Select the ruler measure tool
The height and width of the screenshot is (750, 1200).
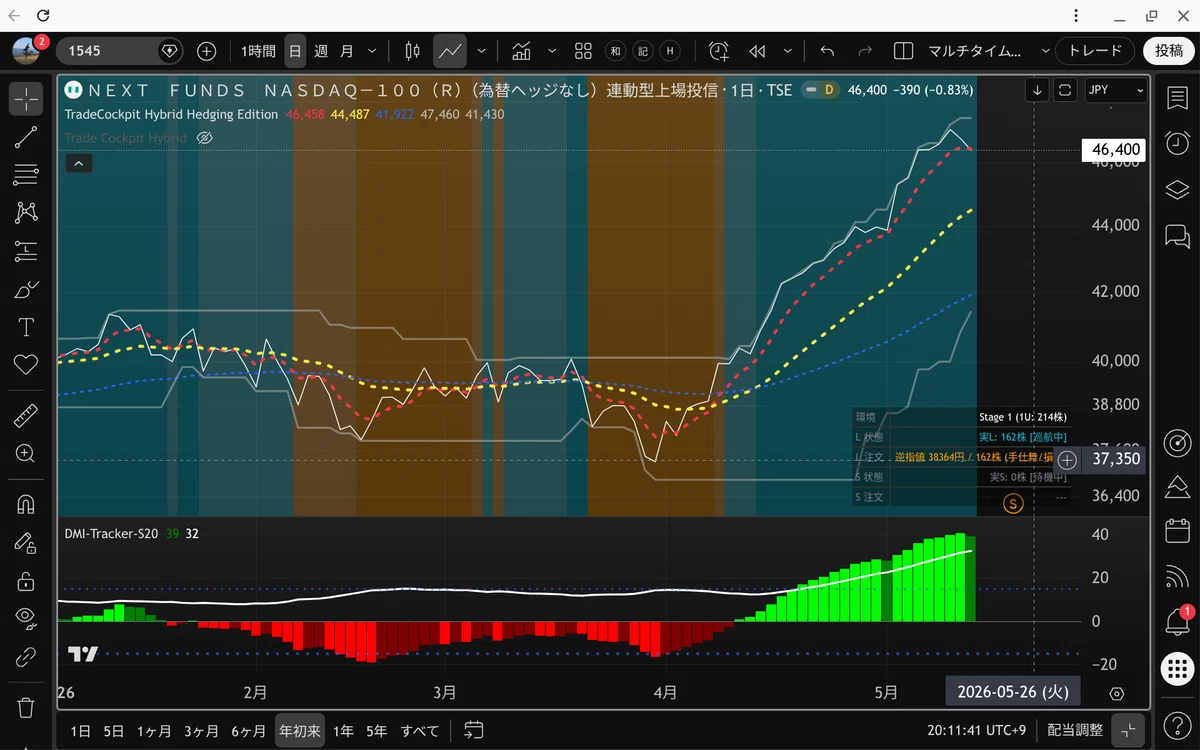pyautogui.click(x=26, y=415)
